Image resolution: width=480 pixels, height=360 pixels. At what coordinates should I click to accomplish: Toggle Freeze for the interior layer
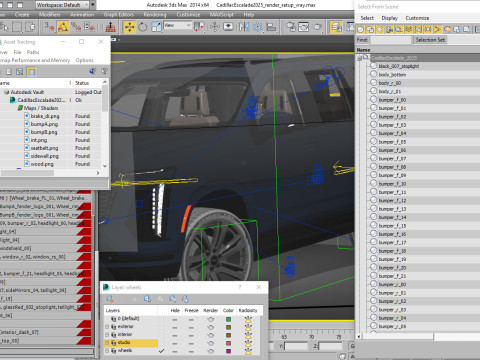[191, 335]
